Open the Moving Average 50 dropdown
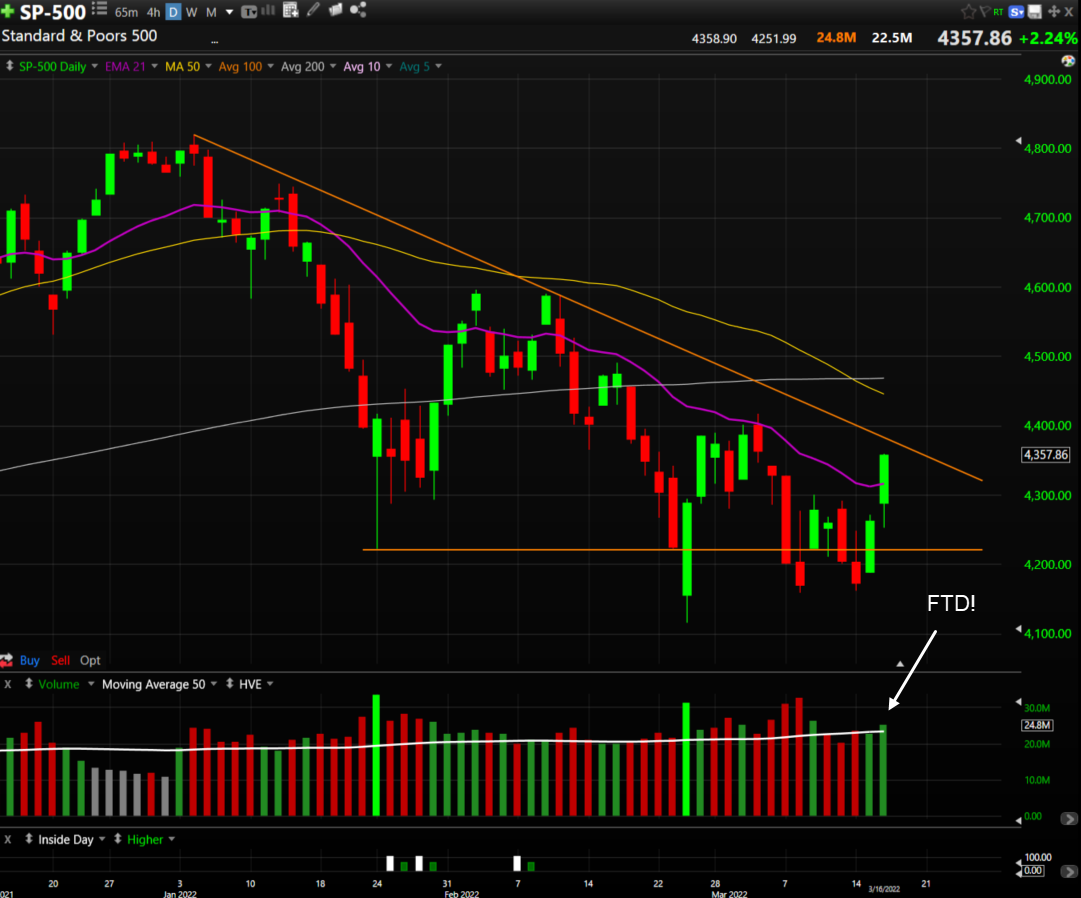Screen dimensions: 1081x898 point(214,684)
